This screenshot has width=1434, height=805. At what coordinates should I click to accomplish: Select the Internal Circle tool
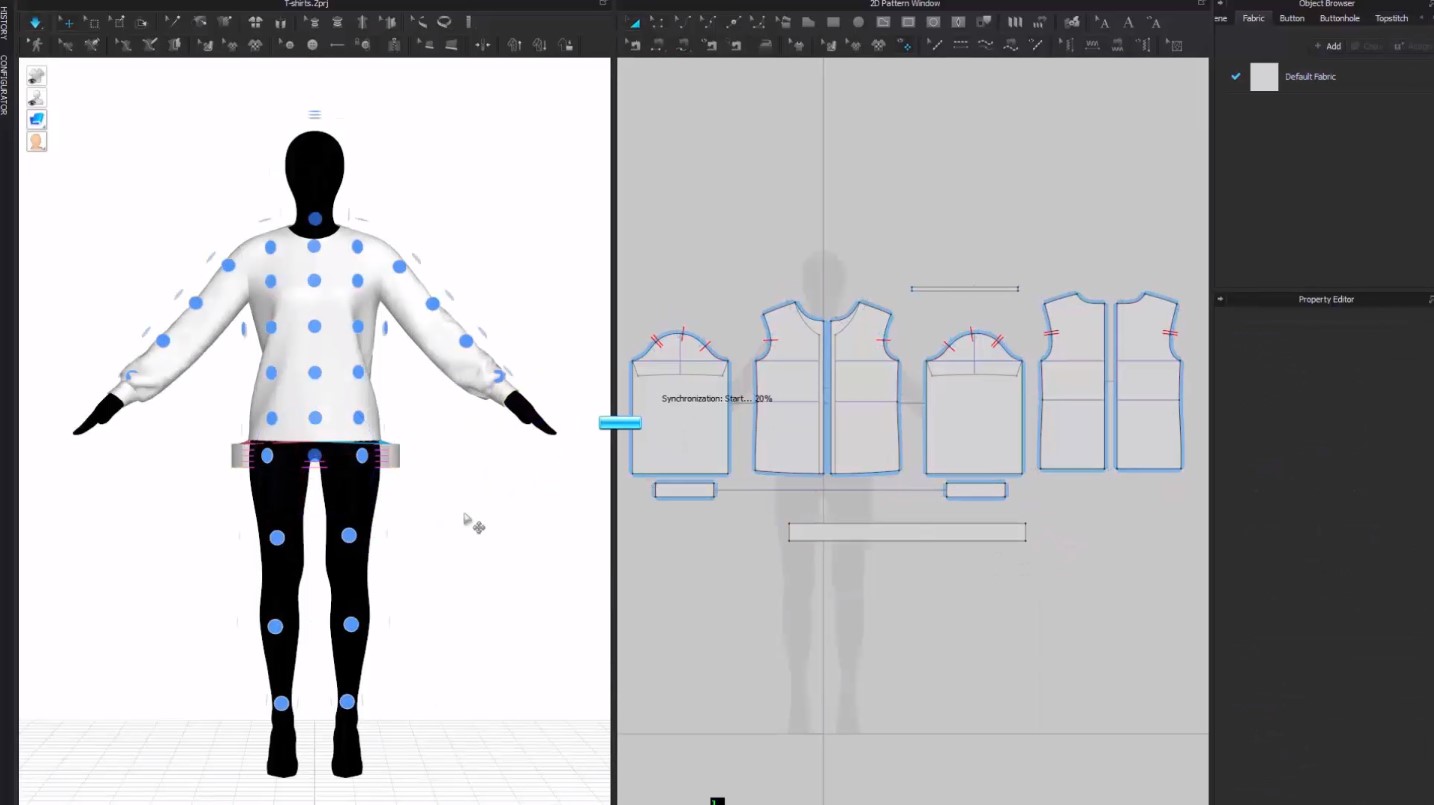tap(933, 22)
